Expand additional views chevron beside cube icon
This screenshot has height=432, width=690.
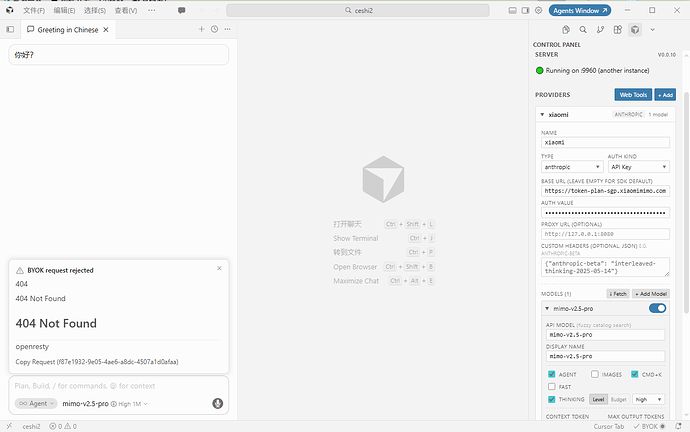pyautogui.click(x=653, y=30)
